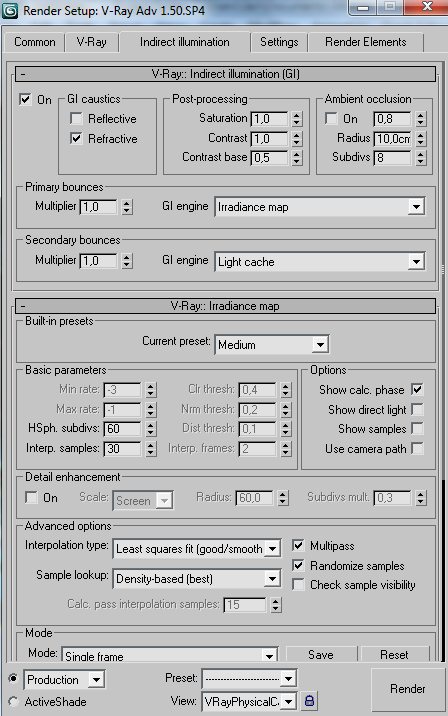448x716 pixels.
Task: Open the Production mode dropdown
Action: [64, 679]
